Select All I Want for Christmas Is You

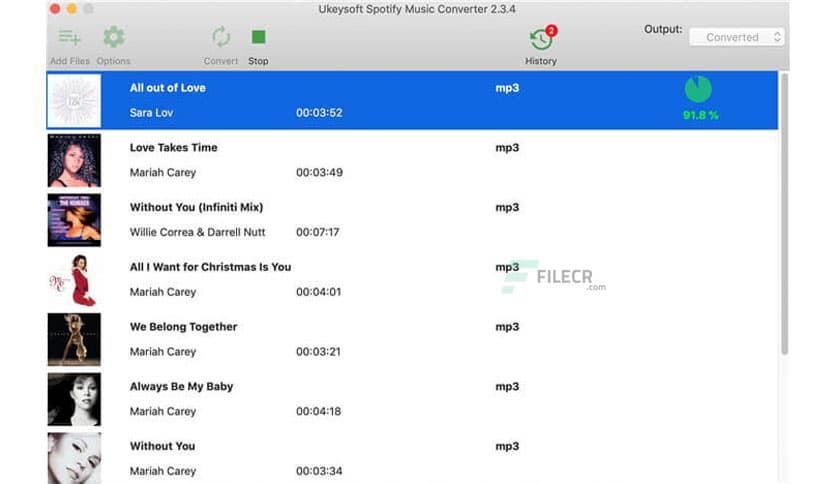click(210, 267)
